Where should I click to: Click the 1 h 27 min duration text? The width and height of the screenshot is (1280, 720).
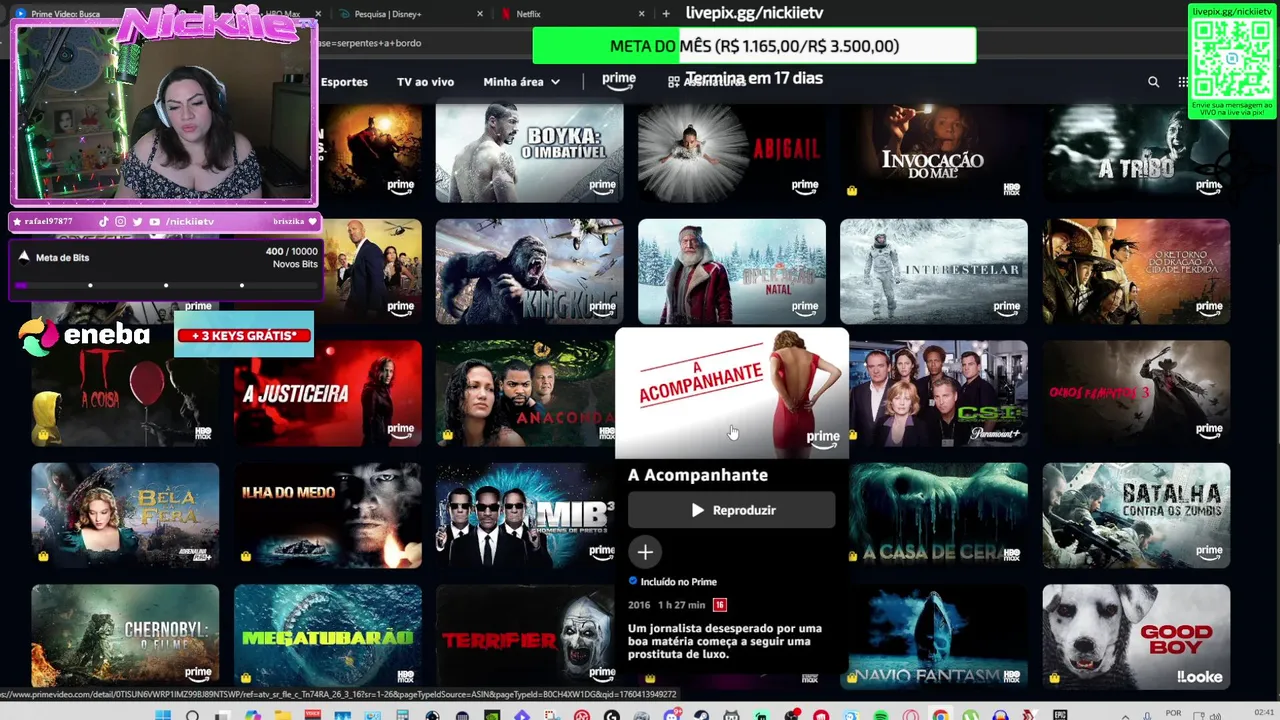[x=682, y=605]
